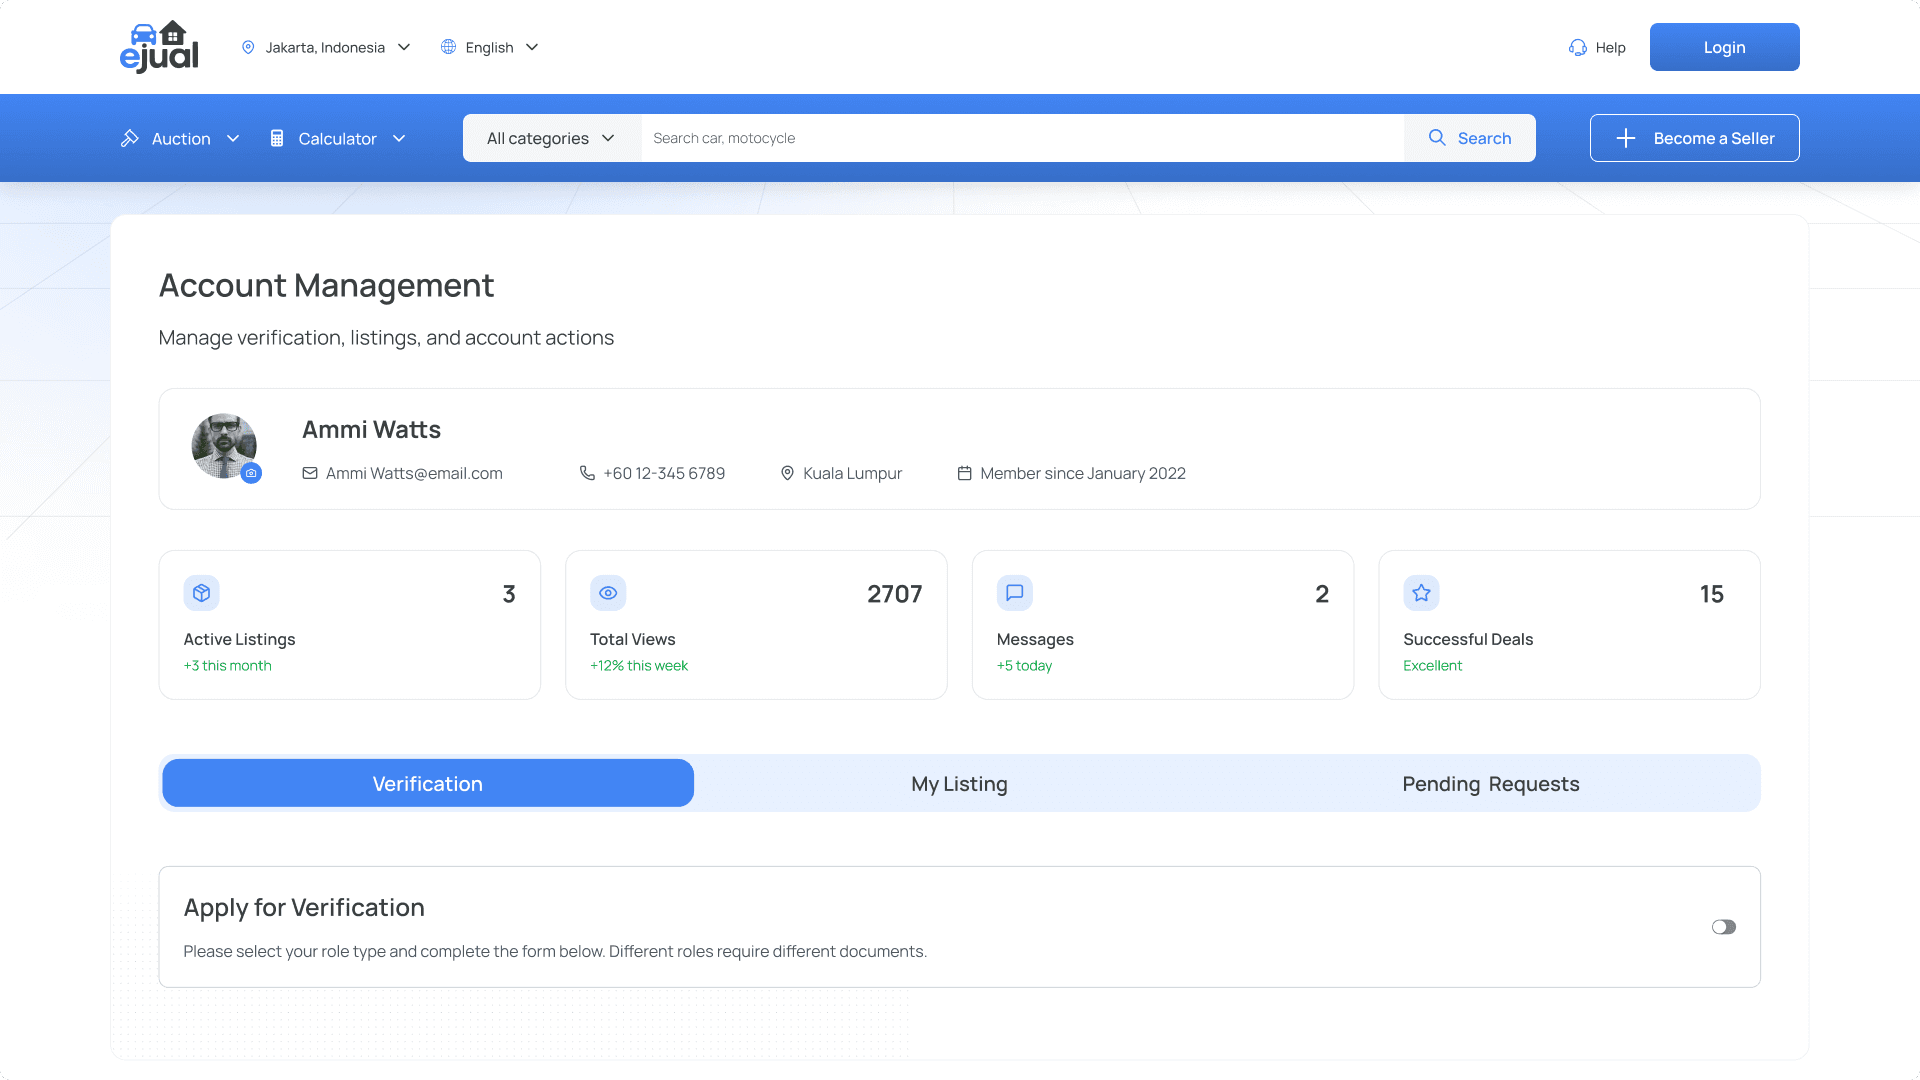This screenshot has width=1920, height=1080.
Task: Switch to the My Listing tab
Action: pyautogui.click(x=959, y=784)
